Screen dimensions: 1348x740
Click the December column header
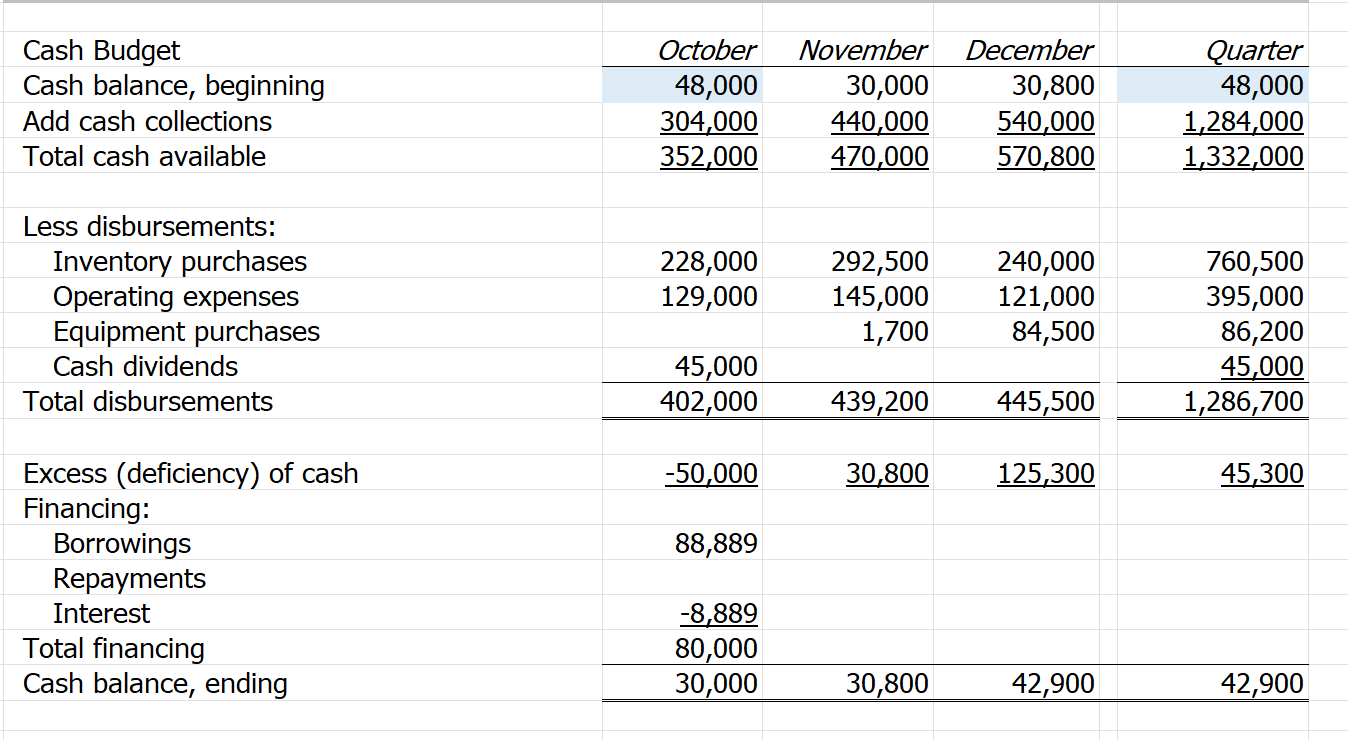click(x=1029, y=50)
